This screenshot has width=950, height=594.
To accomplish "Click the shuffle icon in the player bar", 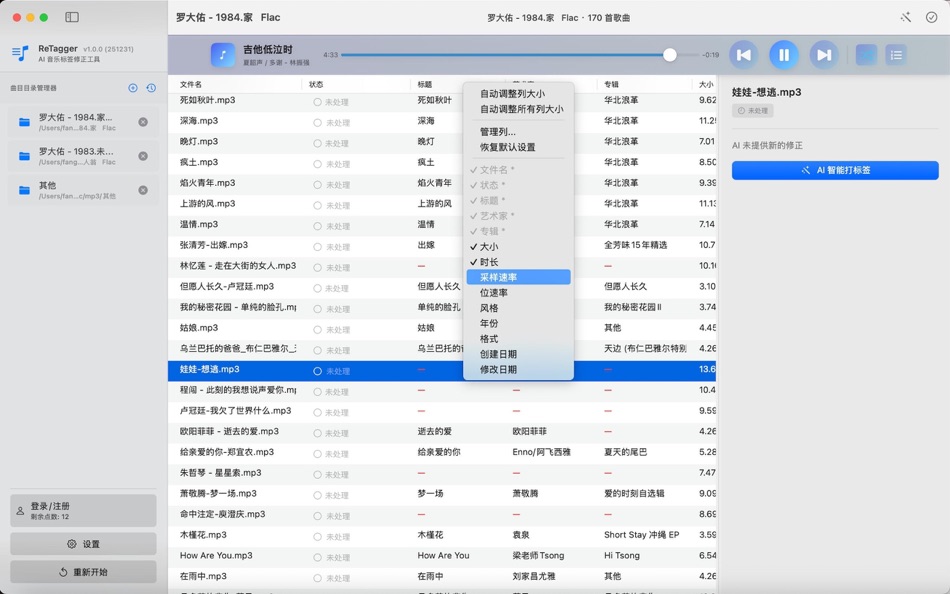I will pyautogui.click(x=866, y=55).
